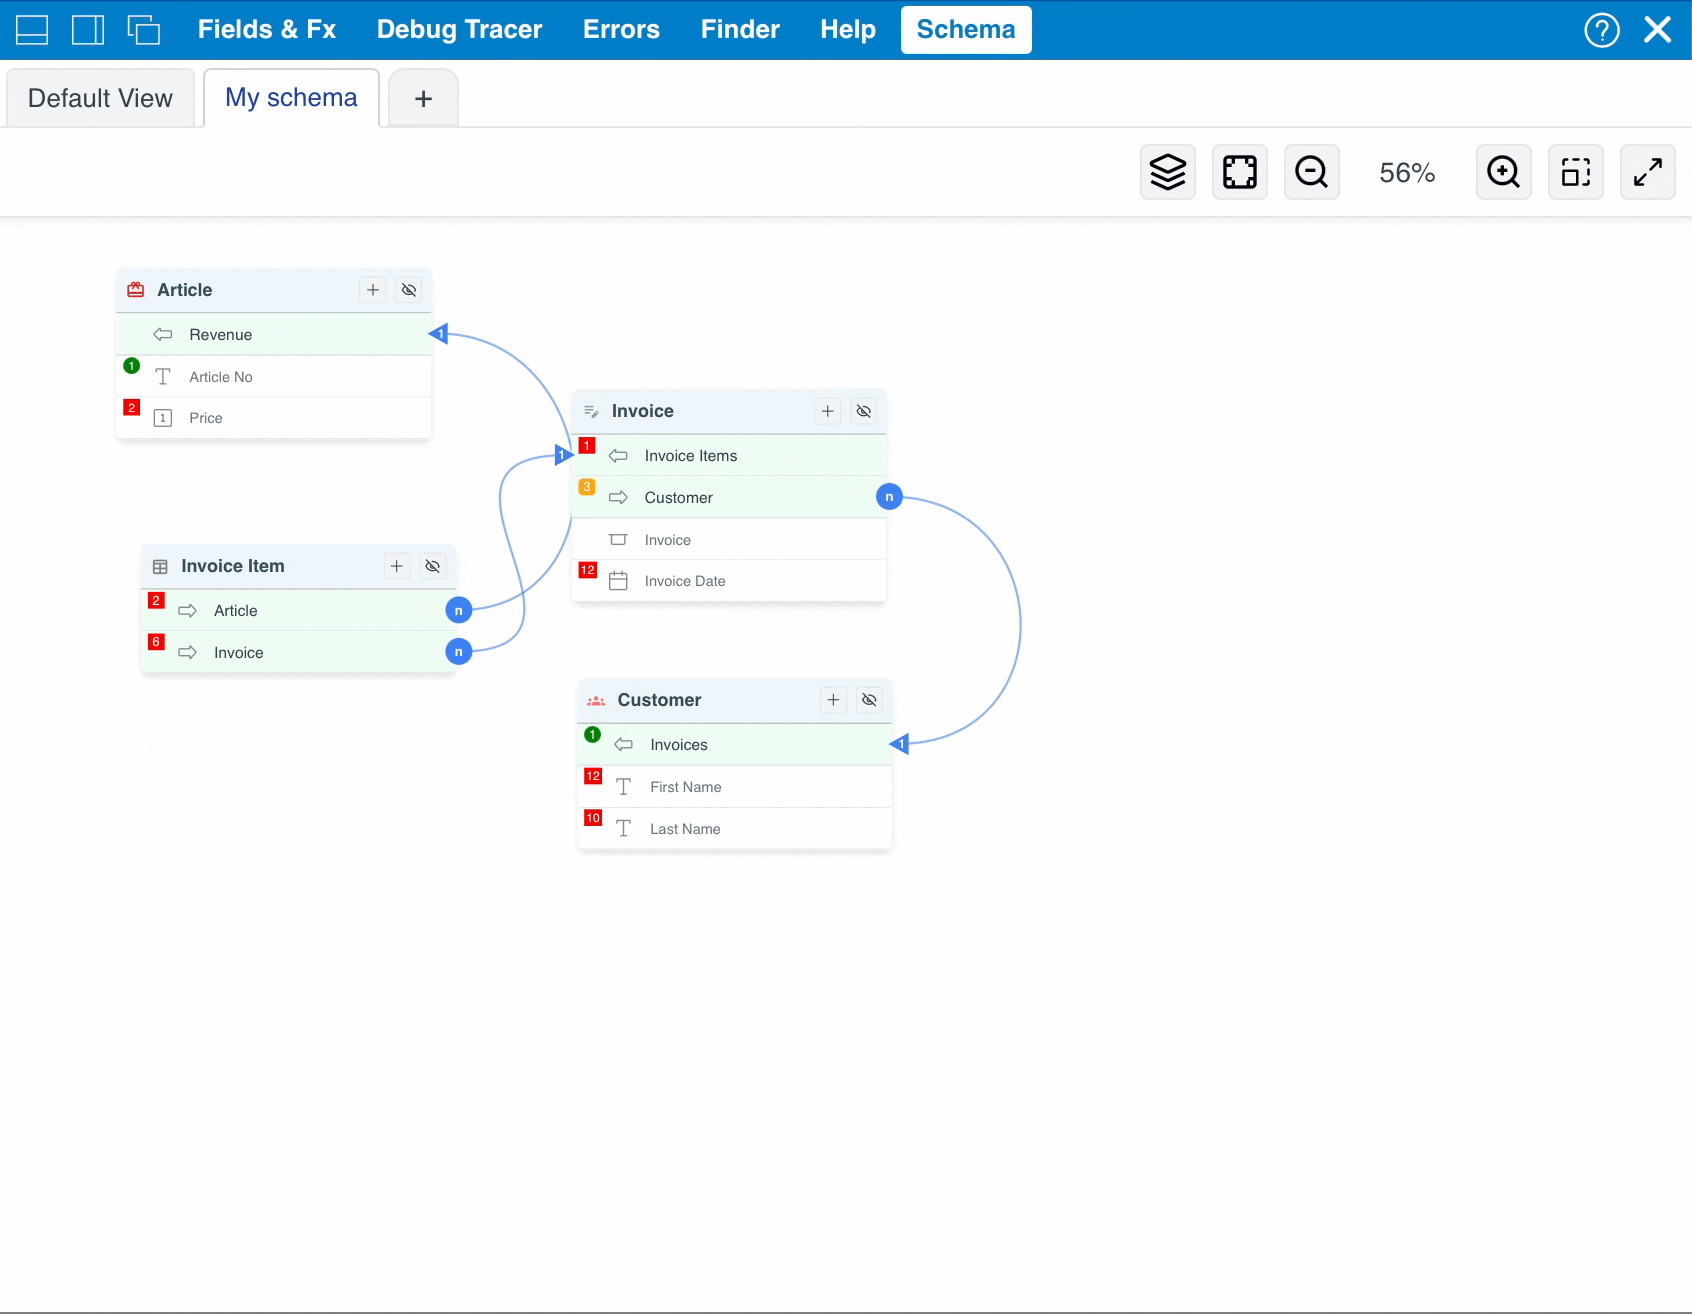The width and height of the screenshot is (1692, 1314).
Task: Click the fit-to-screen frame icon
Action: tap(1240, 172)
